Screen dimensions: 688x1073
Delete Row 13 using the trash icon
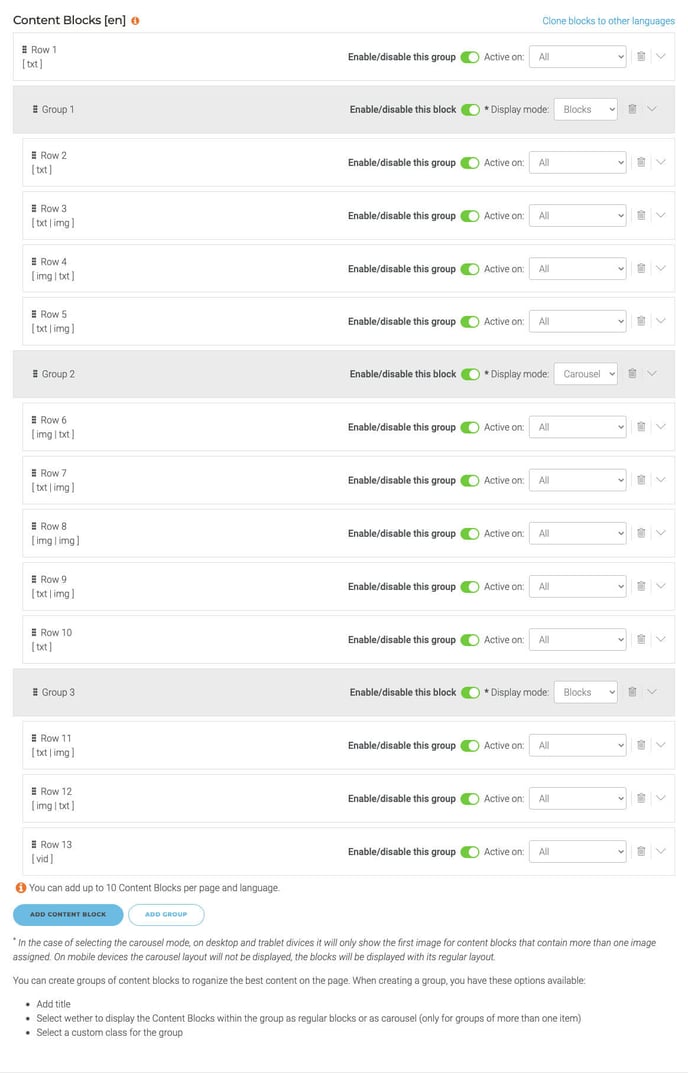click(641, 851)
